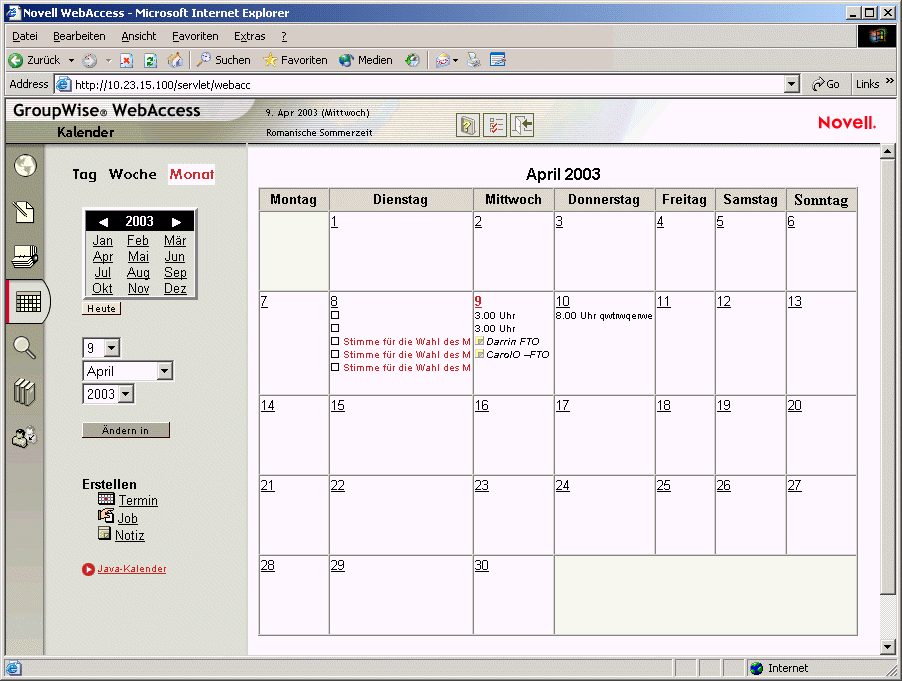Screen dimensions: 902x681
Task: Click the Heute button
Action: point(101,308)
